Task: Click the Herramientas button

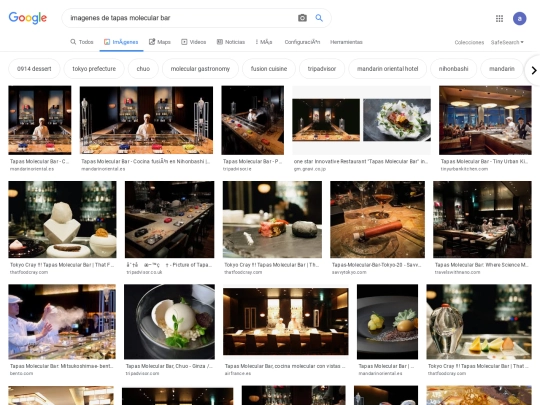Action: [346, 42]
